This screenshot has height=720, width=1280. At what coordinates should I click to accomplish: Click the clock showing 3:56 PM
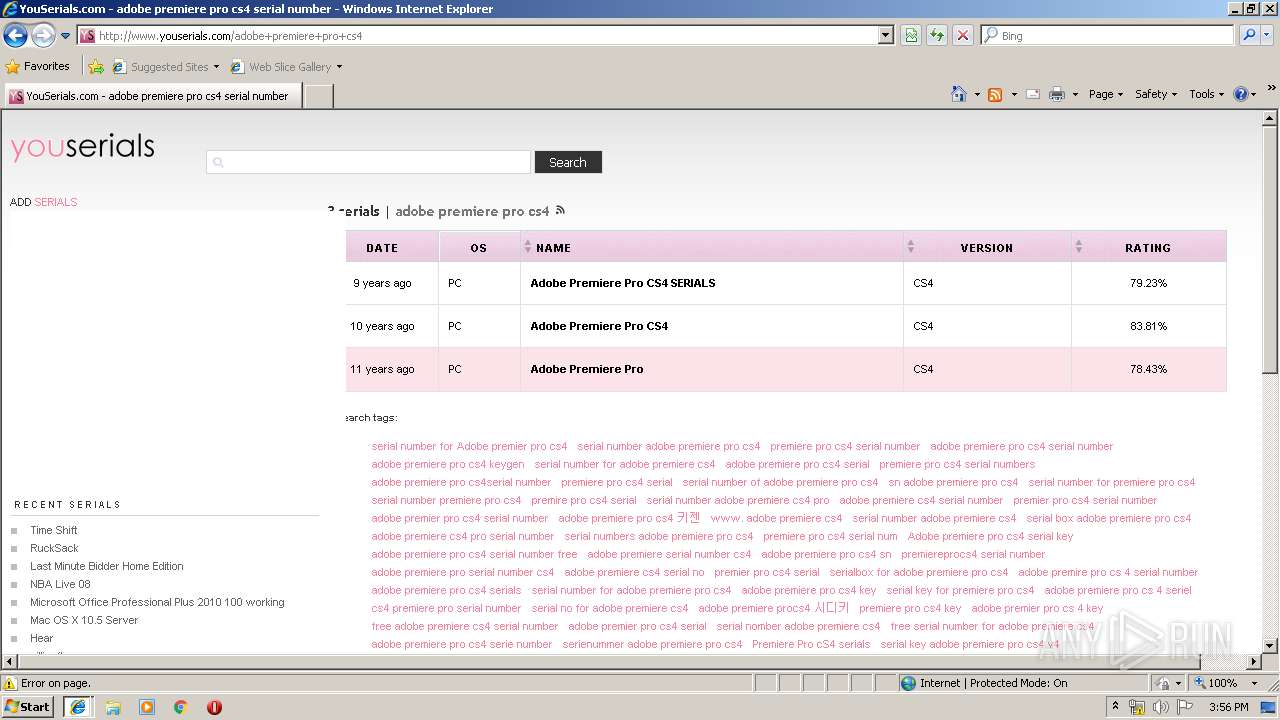pos(1228,707)
